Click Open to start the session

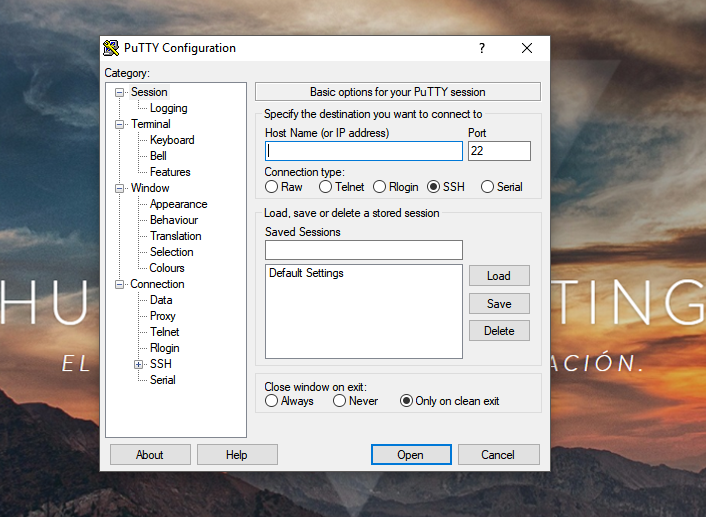[411, 455]
